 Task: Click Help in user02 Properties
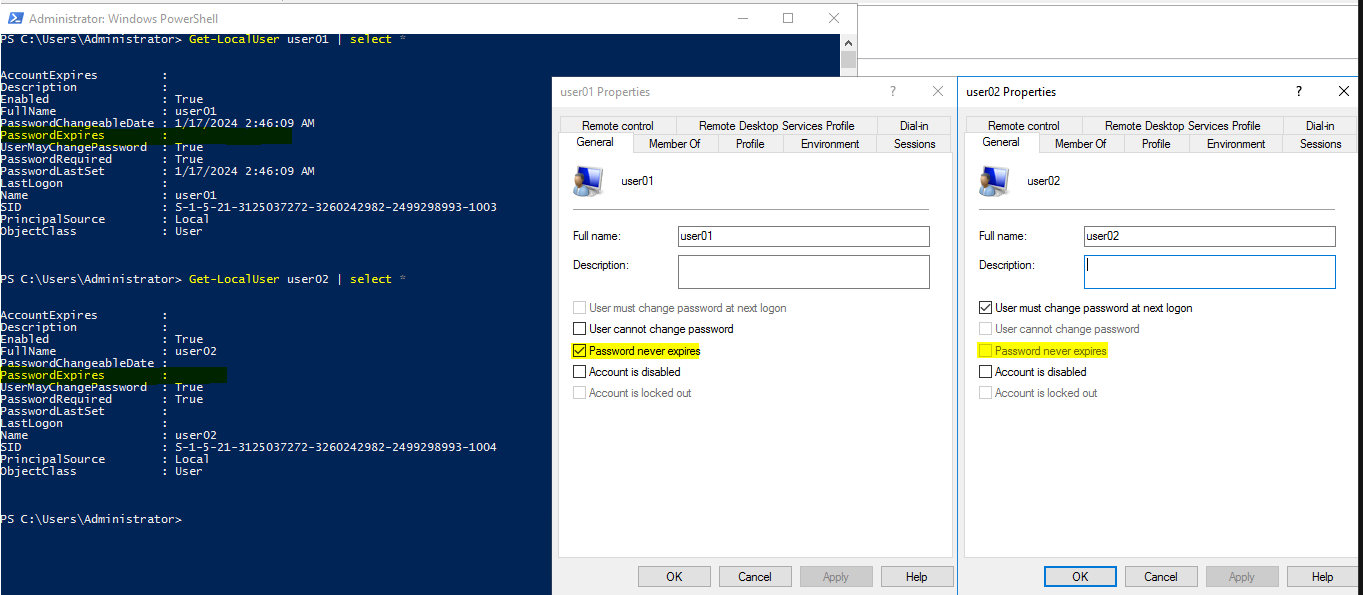(x=1323, y=577)
